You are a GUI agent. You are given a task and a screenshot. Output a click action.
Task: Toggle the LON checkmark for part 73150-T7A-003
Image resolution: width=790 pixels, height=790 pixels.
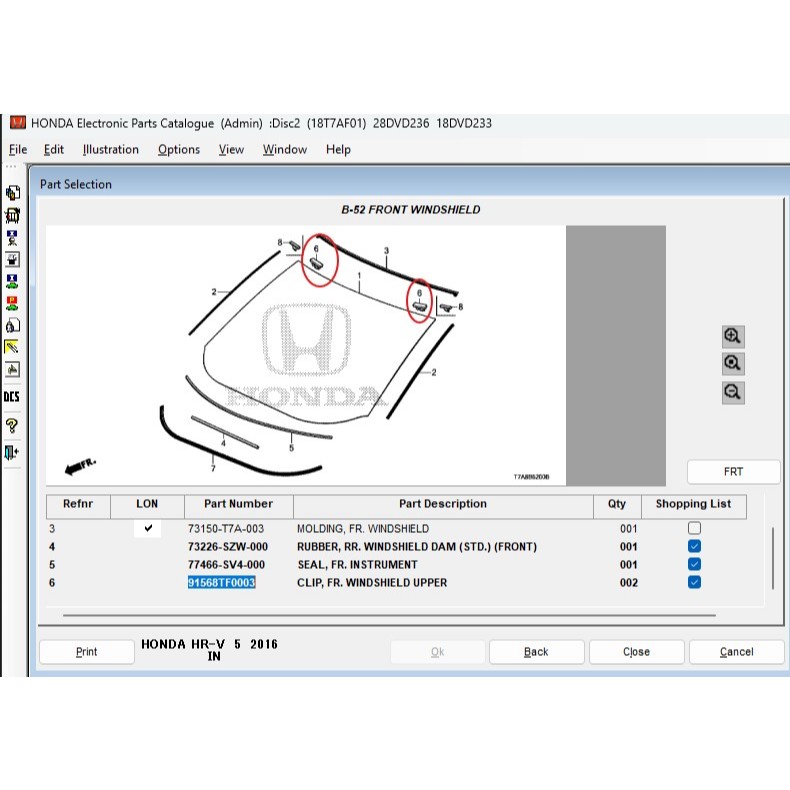coord(148,528)
